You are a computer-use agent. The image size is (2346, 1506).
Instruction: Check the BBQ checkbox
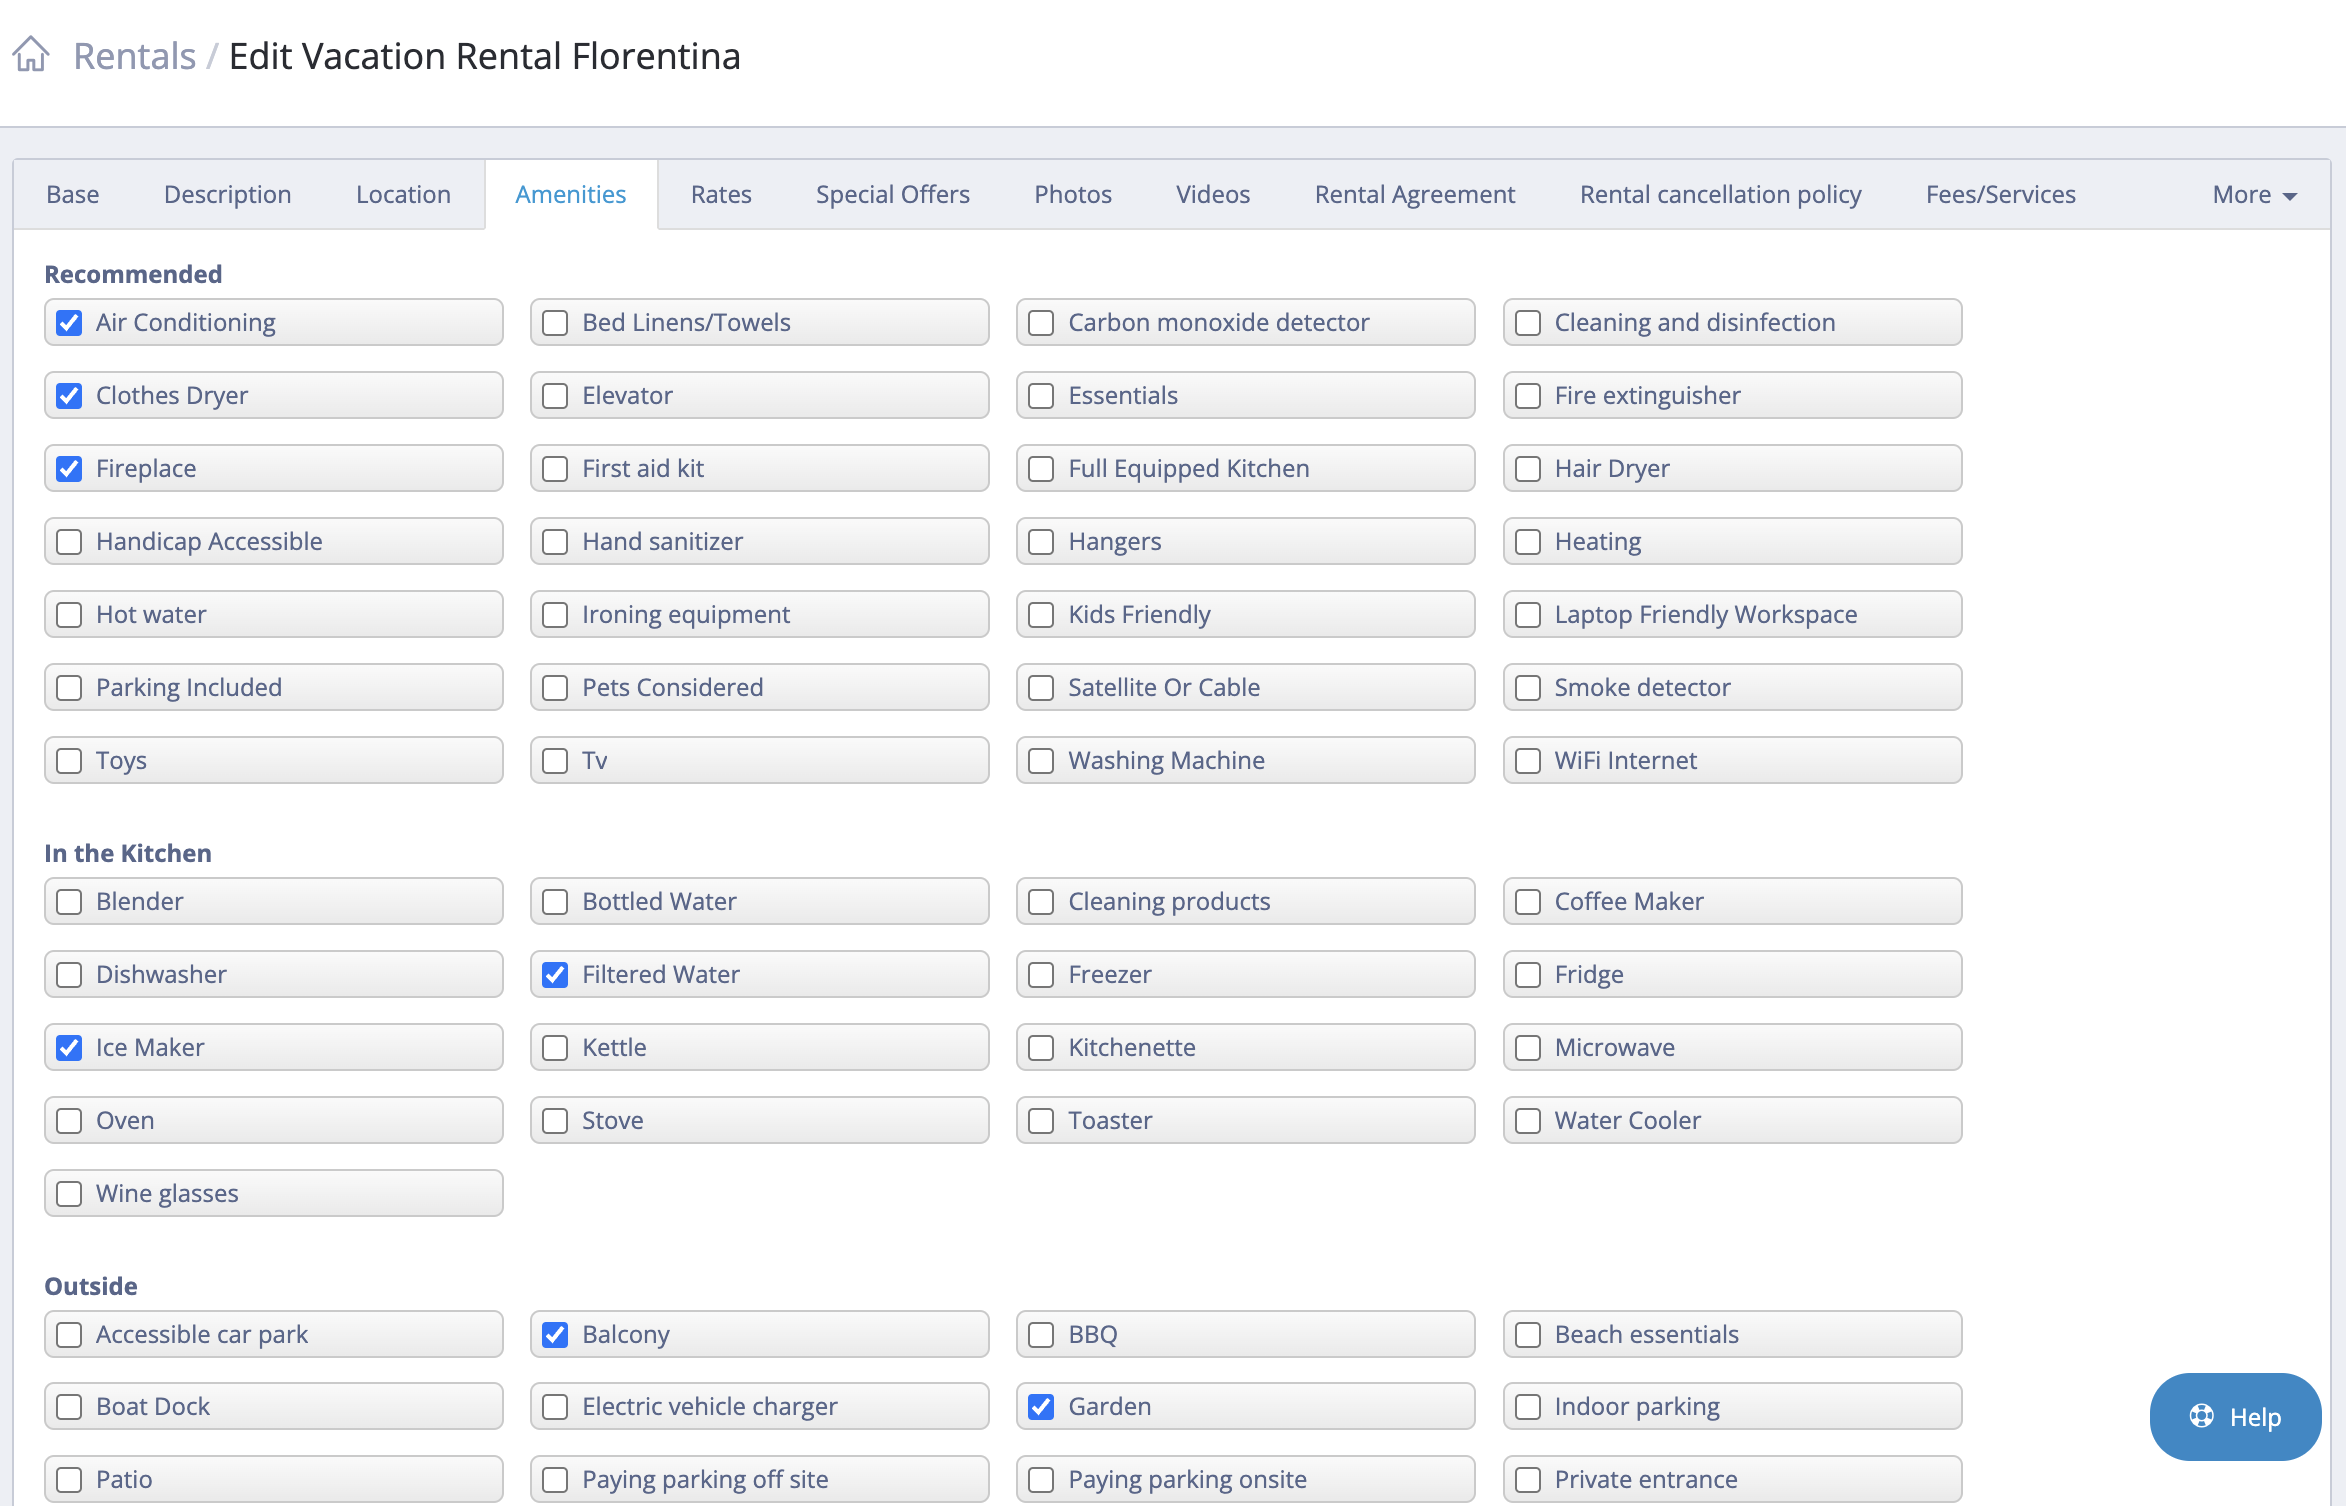pyautogui.click(x=1041, y=1335)
